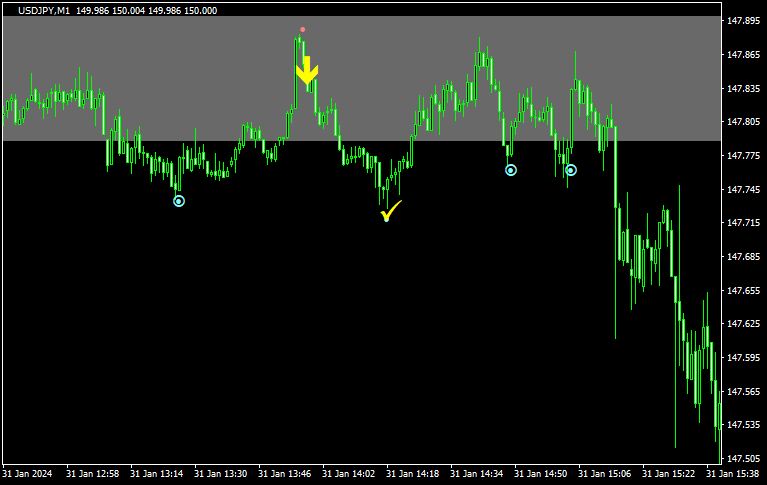Click the middle cyan circle marker
The image size is (767, 485).
(x=511, y=170)
